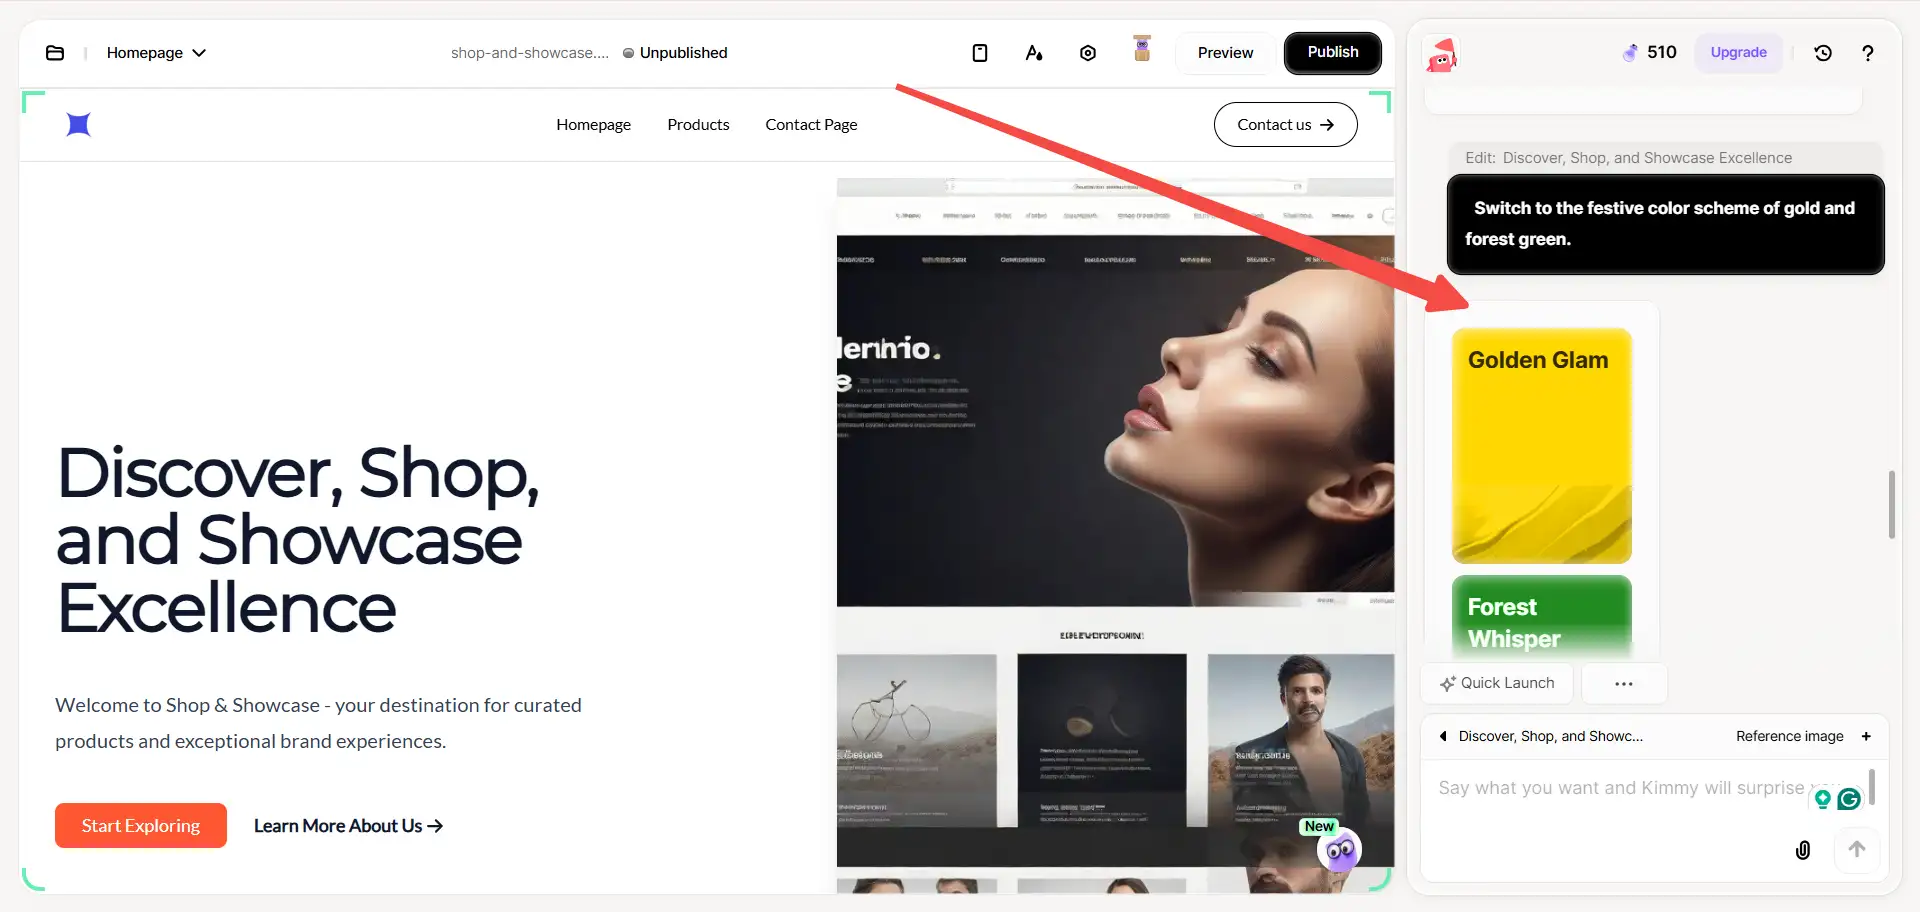
Task: Toggle mobile device view icon
Action: [980, 53]
